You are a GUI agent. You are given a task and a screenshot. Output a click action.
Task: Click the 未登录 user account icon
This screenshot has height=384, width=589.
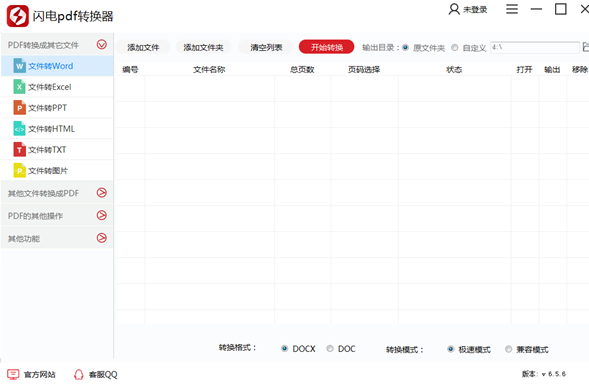coord(454,9)
